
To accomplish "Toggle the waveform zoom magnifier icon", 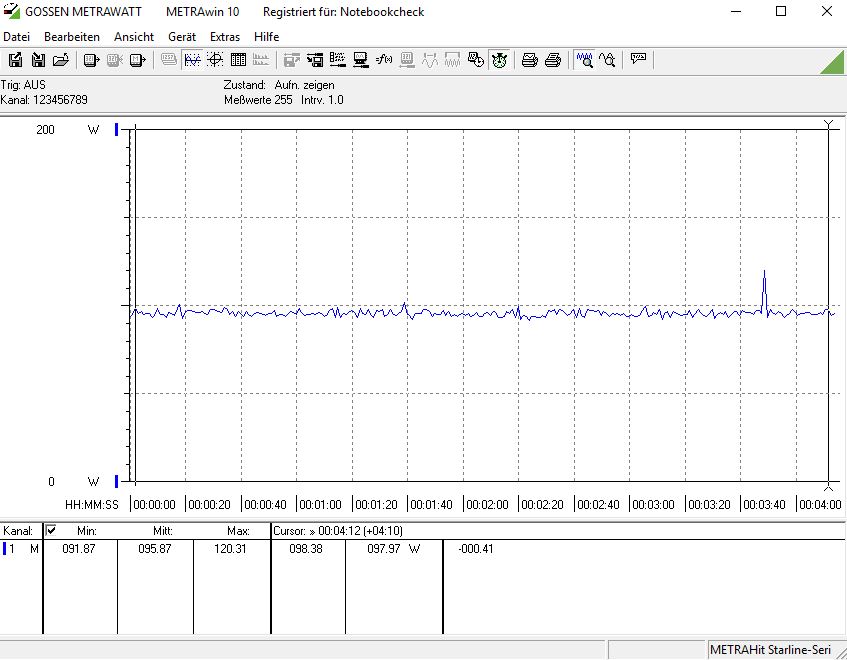I will 584,60.
